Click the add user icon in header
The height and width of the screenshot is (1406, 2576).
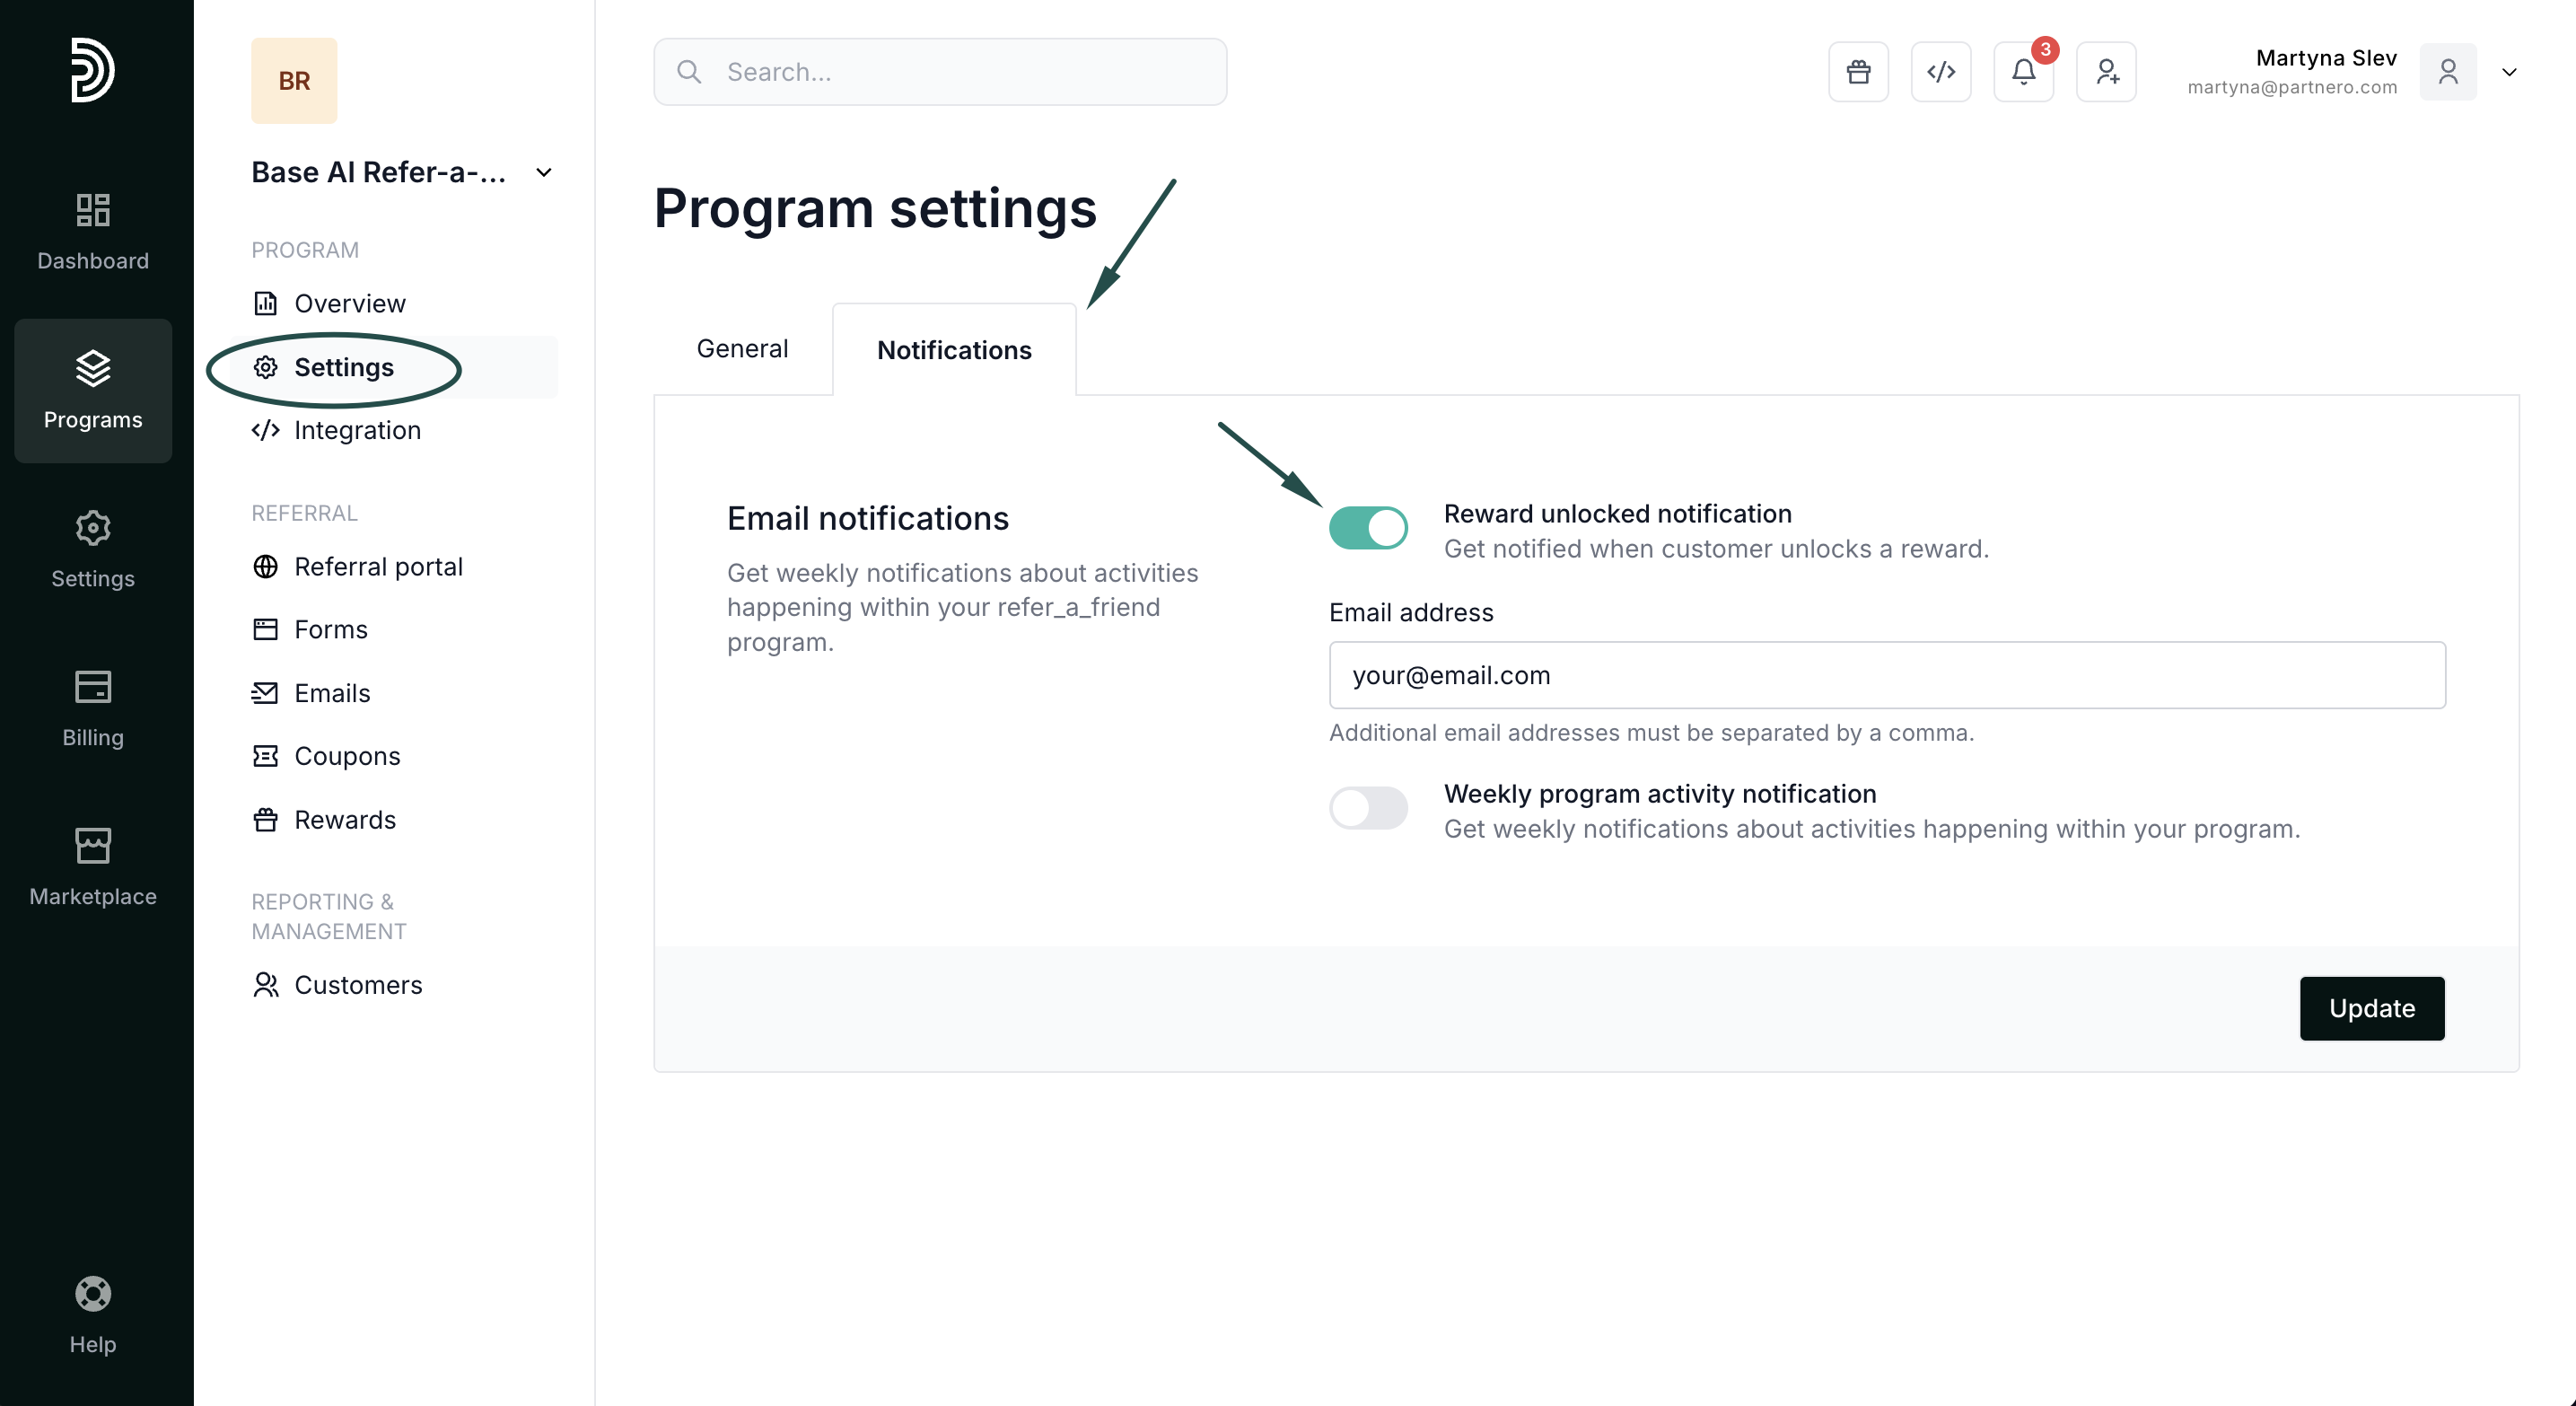tap(2106, 72)
